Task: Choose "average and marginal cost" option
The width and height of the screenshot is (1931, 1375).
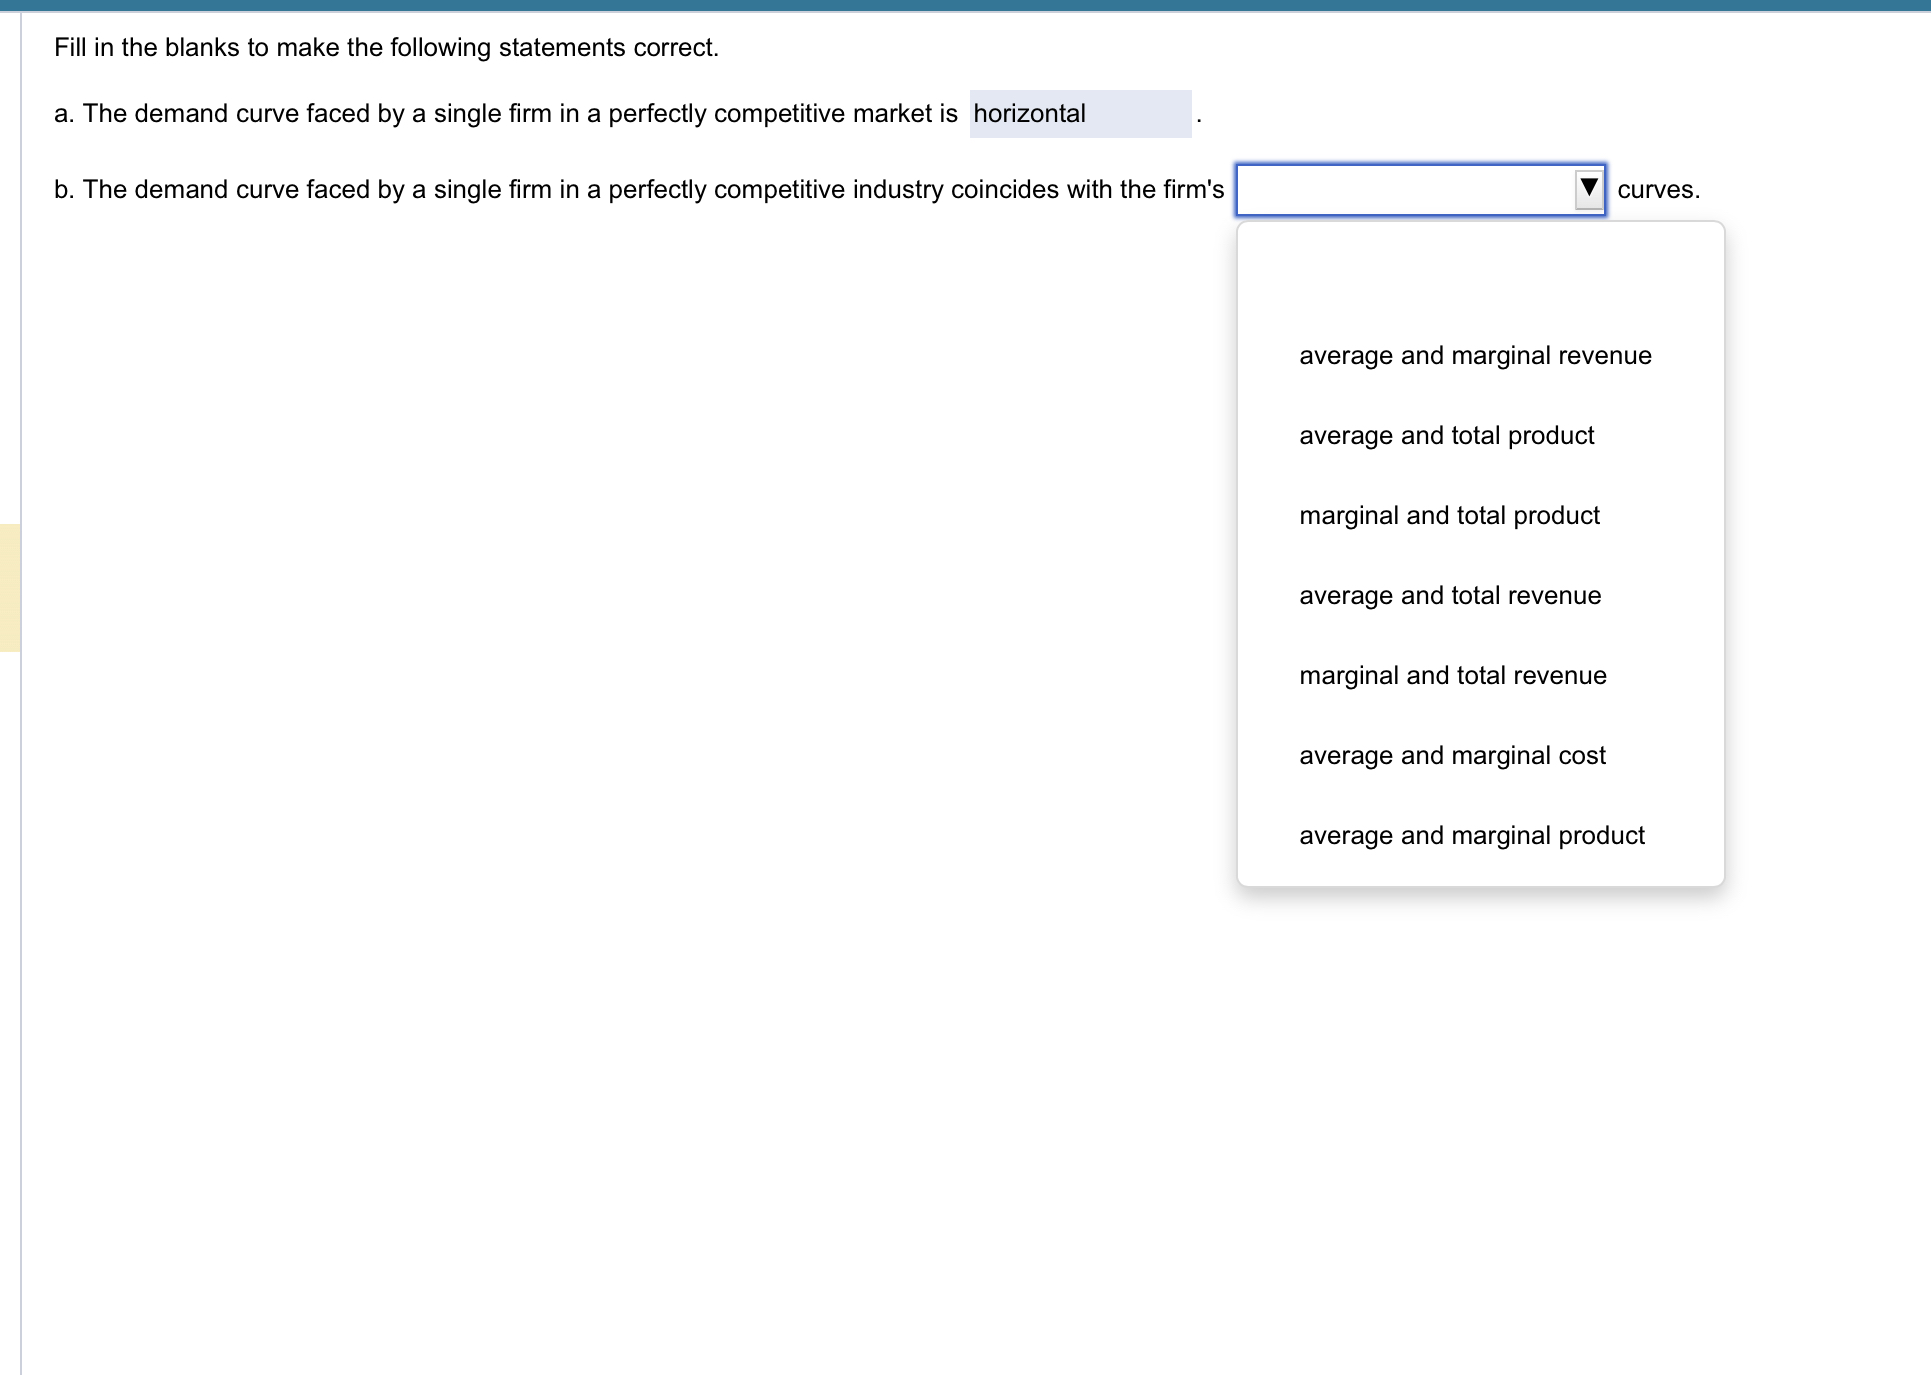Action: [x=1452, y=755]
